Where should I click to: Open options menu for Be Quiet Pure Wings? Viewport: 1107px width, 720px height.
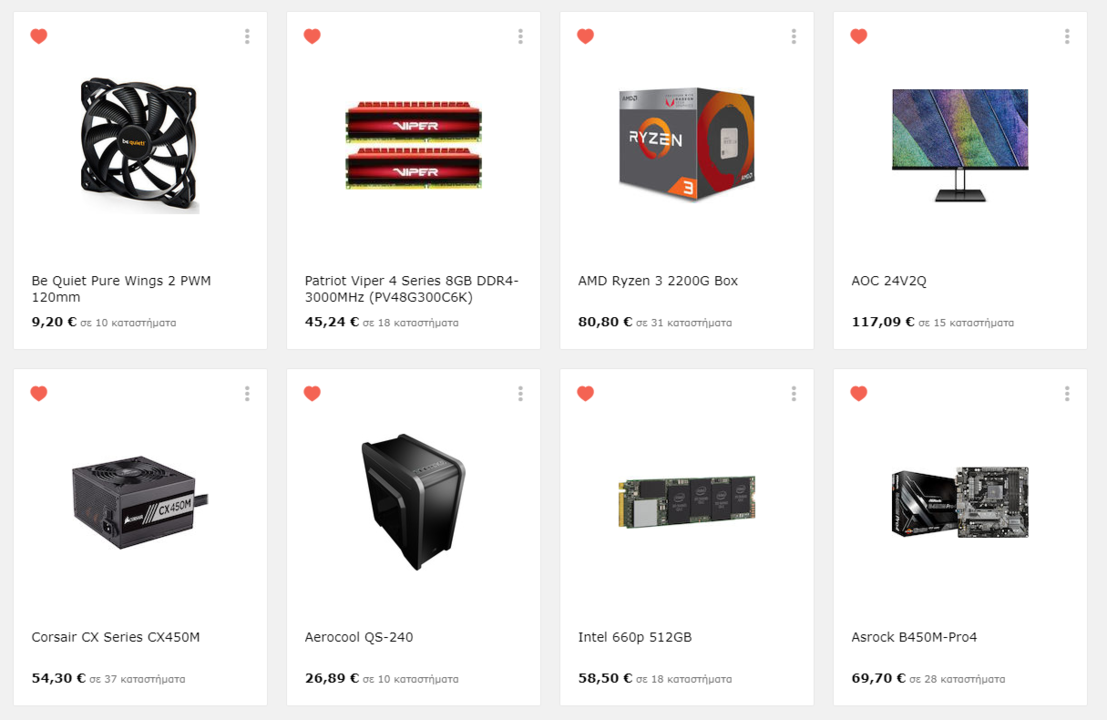click(247, 37)
